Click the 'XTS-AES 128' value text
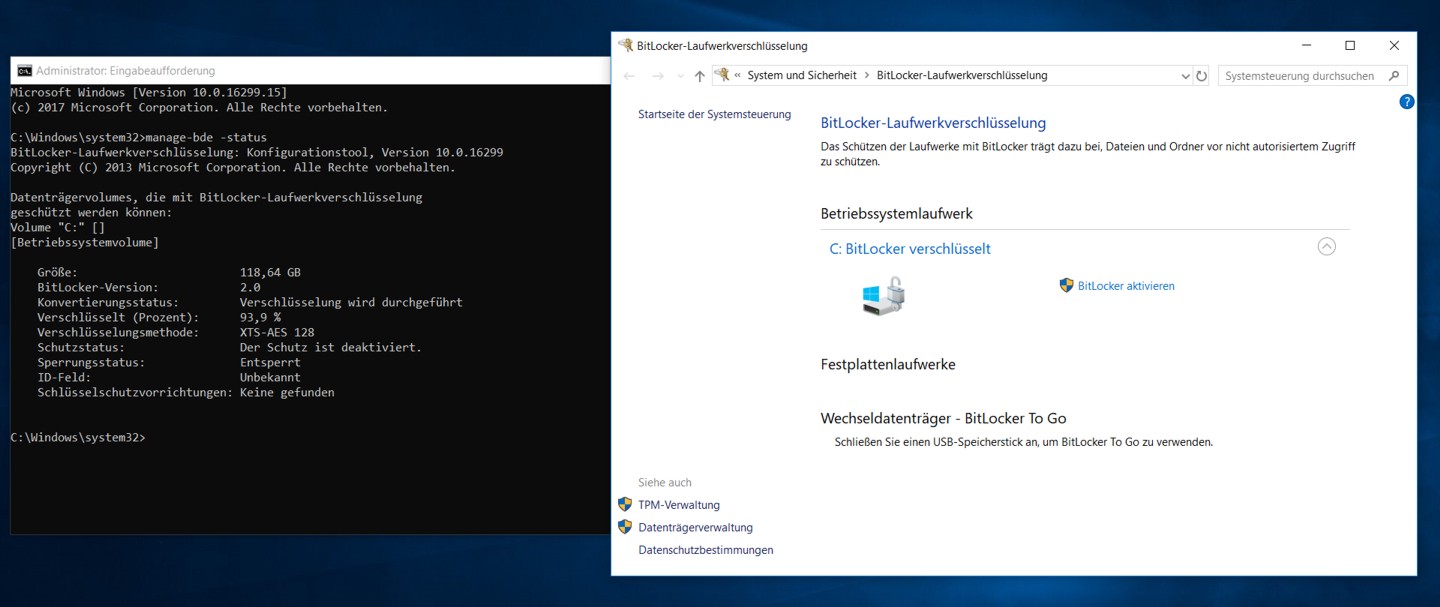The height and width of the screenshot is (607, 1440). (x=277, y=332)
